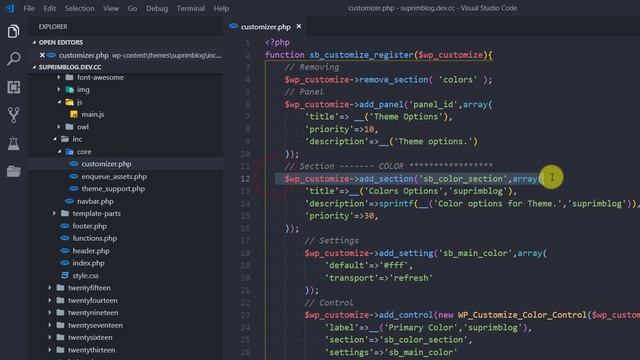Place cursor on 'sb_color_section' in line 12
The height and width of the screenshot is (360, 640).
[x=463, y=179]
